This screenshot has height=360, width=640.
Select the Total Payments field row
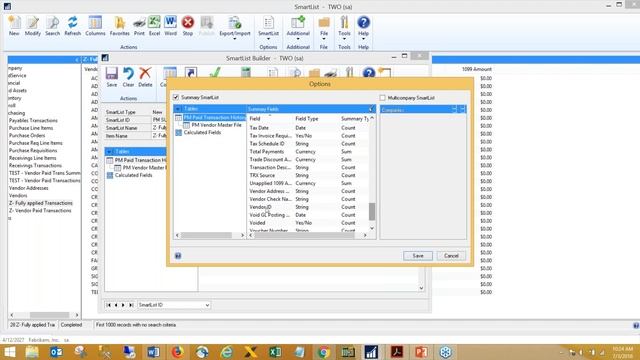[309, 151]
